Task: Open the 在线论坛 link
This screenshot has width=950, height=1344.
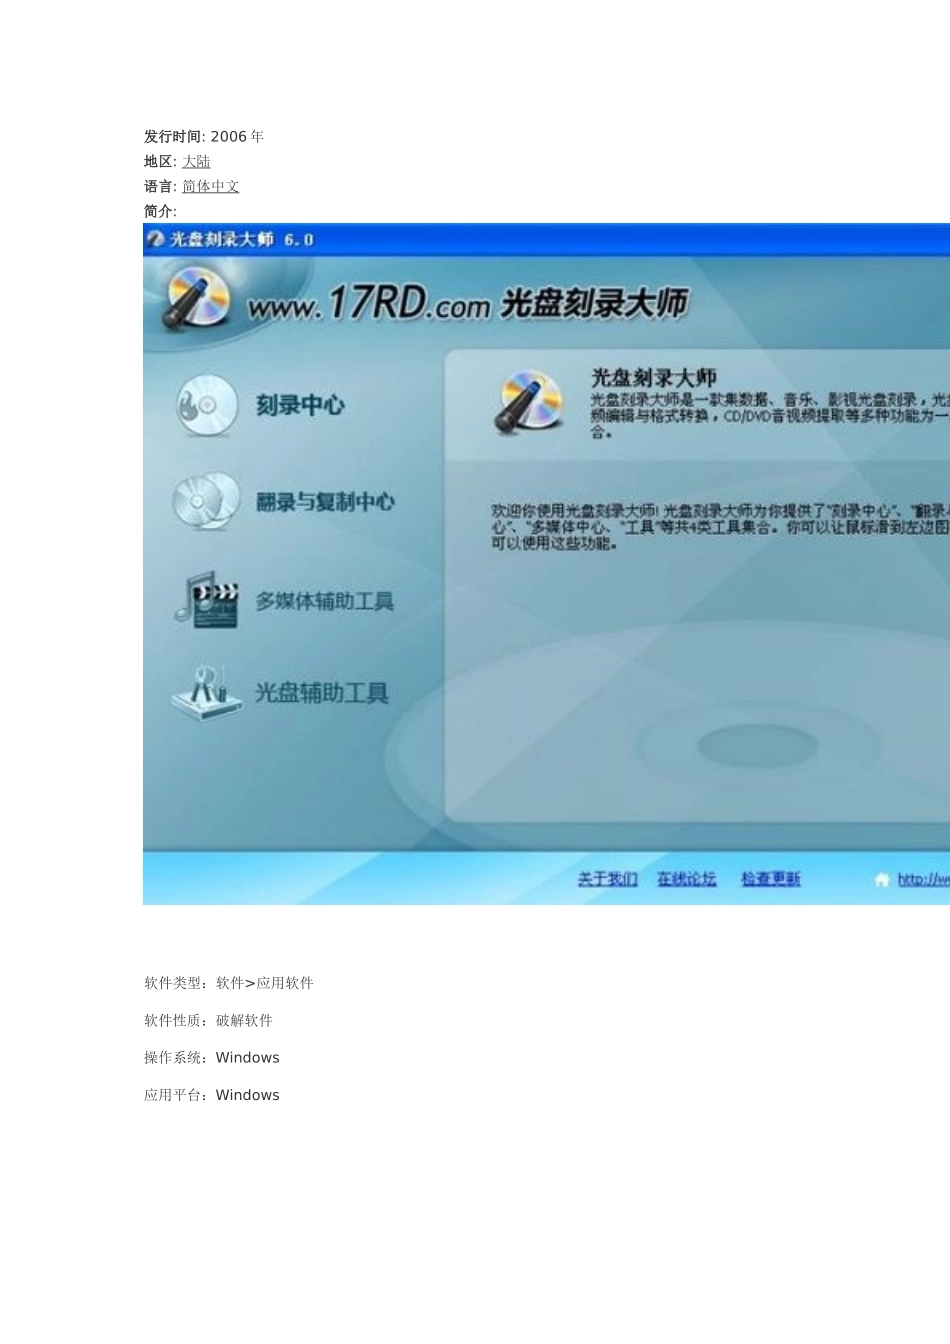Action: coord(686,879)
